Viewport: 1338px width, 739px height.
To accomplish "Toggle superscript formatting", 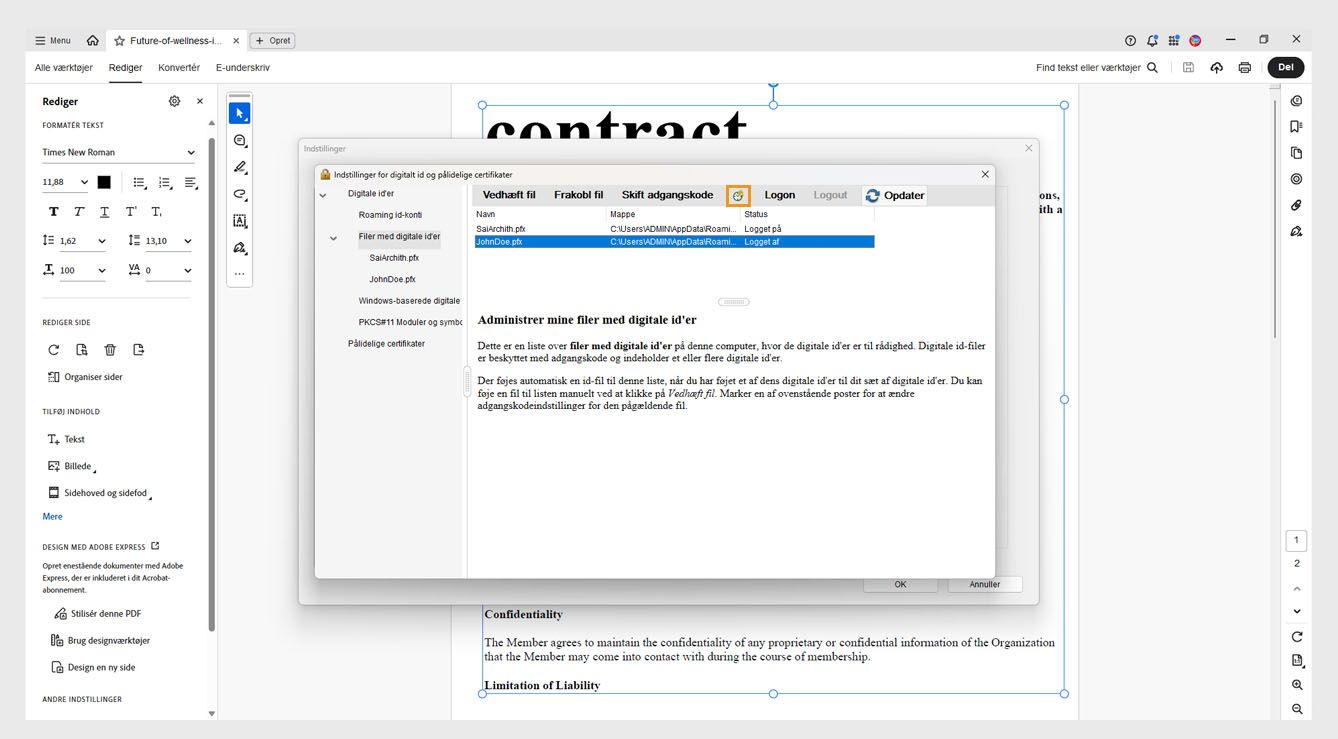I will 131,212.
